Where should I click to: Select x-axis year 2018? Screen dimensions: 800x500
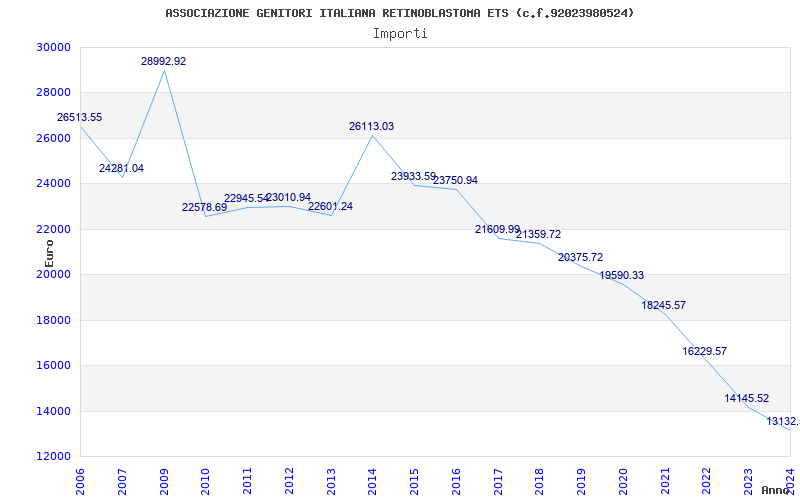click(540, 481)
